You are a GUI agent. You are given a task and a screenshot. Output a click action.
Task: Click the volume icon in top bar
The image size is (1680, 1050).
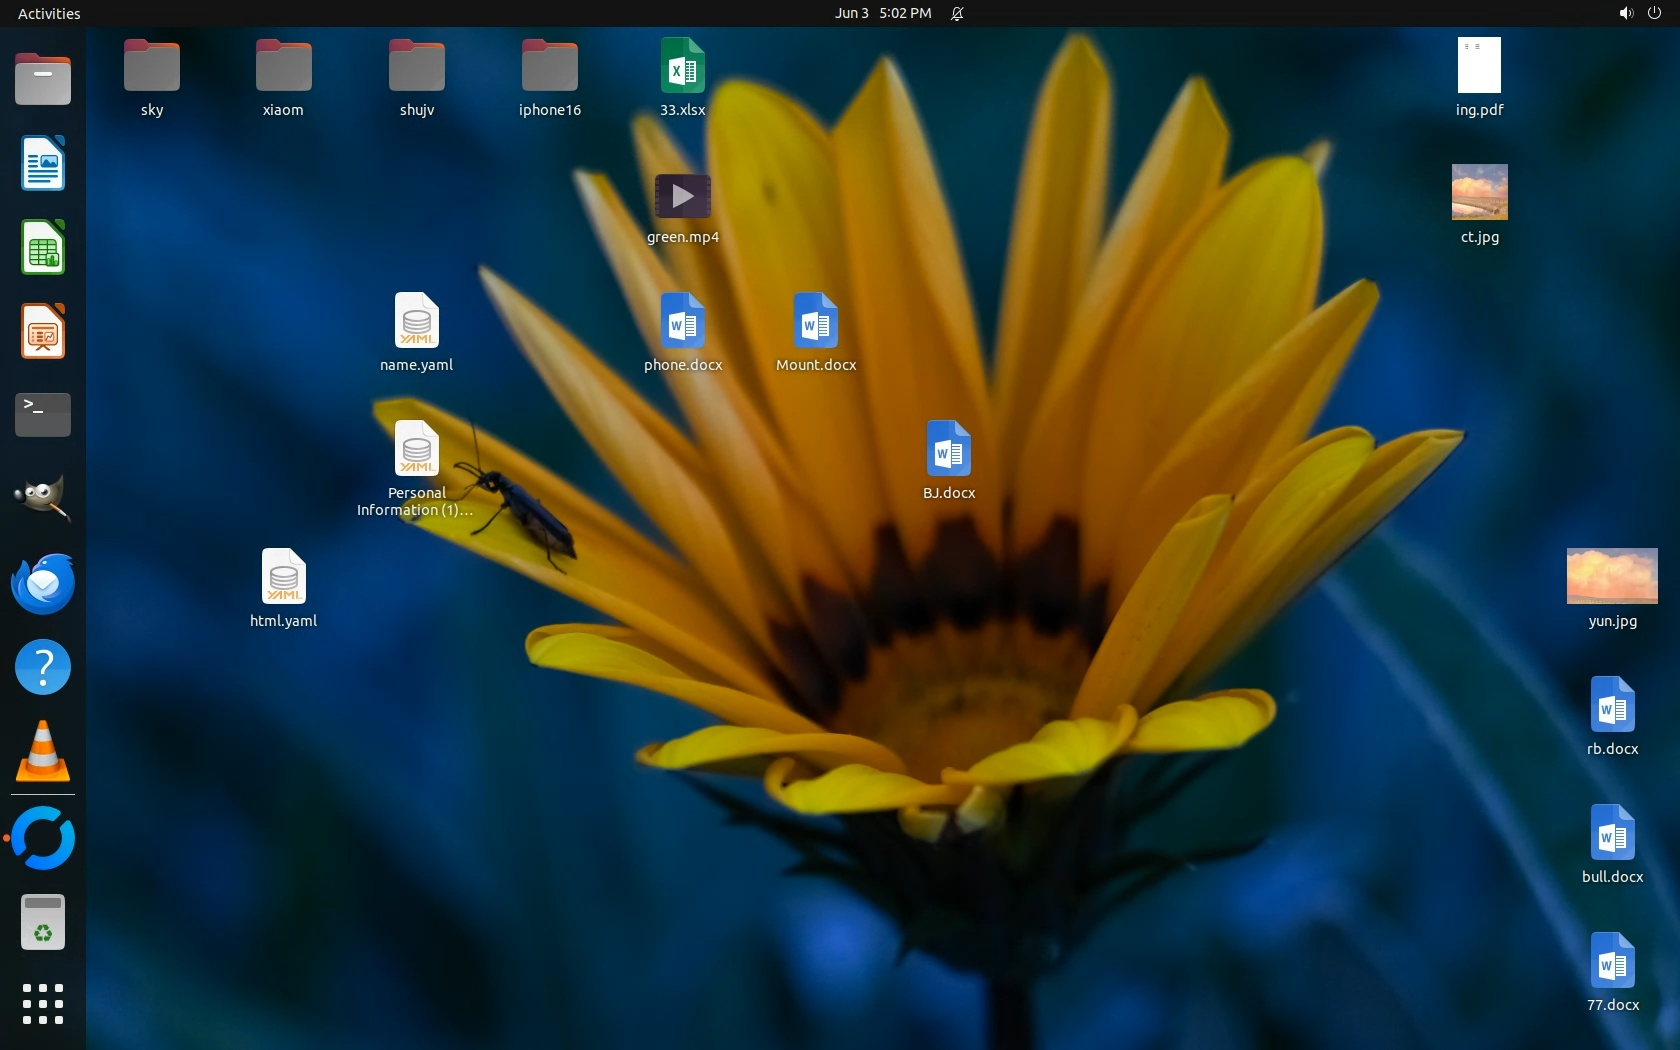1625,13
